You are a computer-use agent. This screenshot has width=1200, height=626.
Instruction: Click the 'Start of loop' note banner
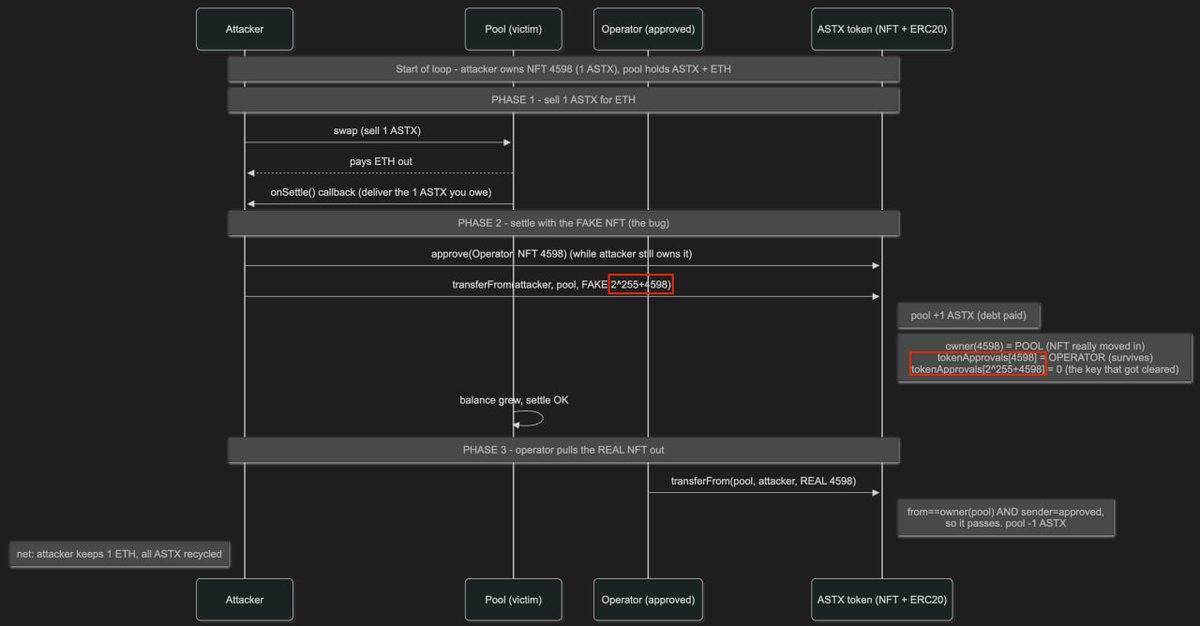tap(564, 69)
